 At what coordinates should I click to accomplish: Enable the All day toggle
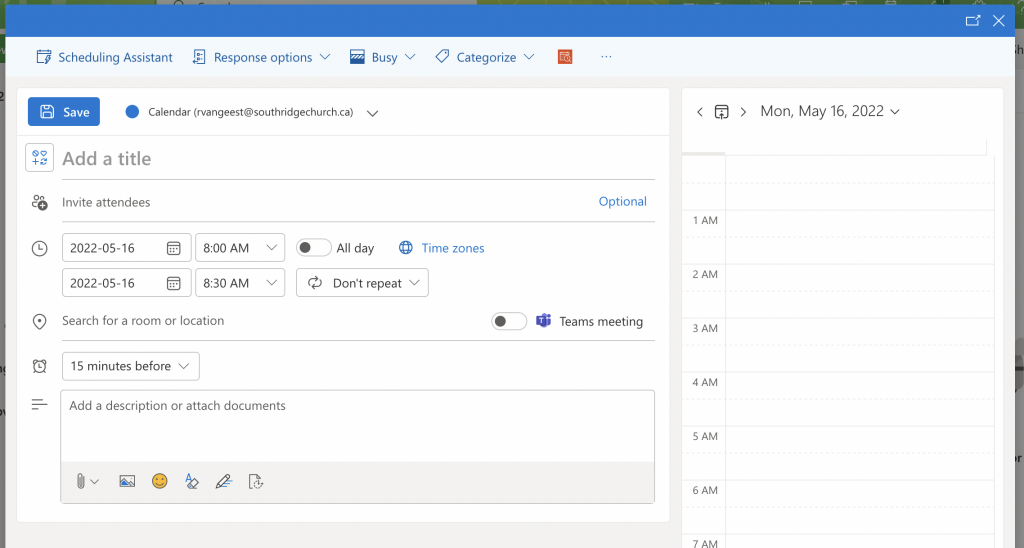pos(313,248)
